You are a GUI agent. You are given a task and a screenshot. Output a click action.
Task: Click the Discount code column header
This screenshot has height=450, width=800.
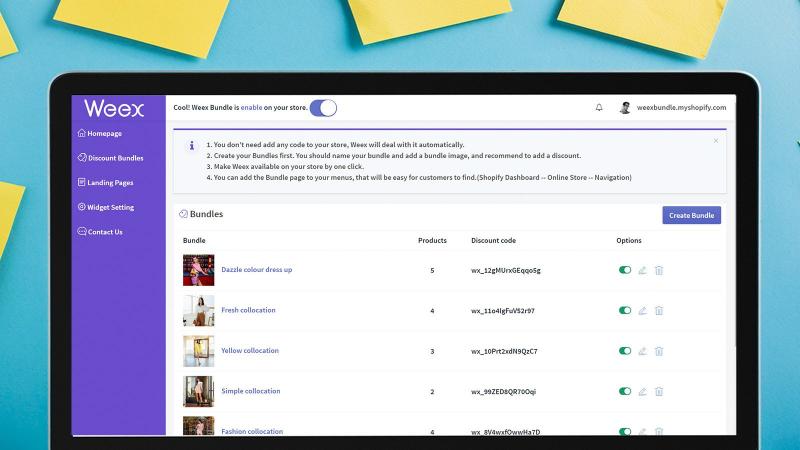493,240
